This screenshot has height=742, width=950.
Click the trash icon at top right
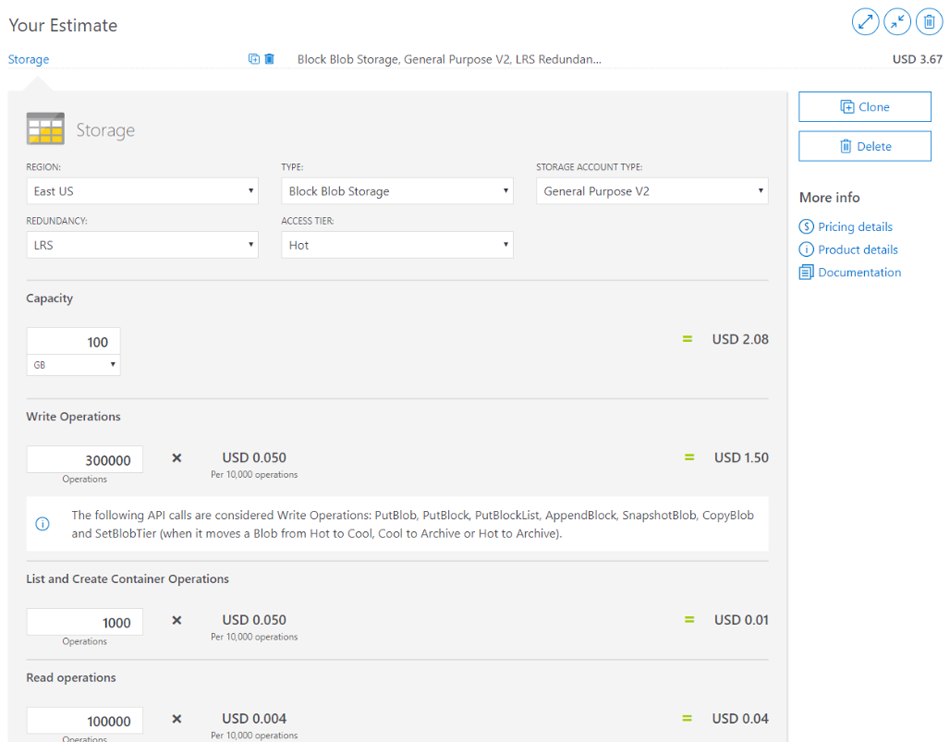point(929,22)
